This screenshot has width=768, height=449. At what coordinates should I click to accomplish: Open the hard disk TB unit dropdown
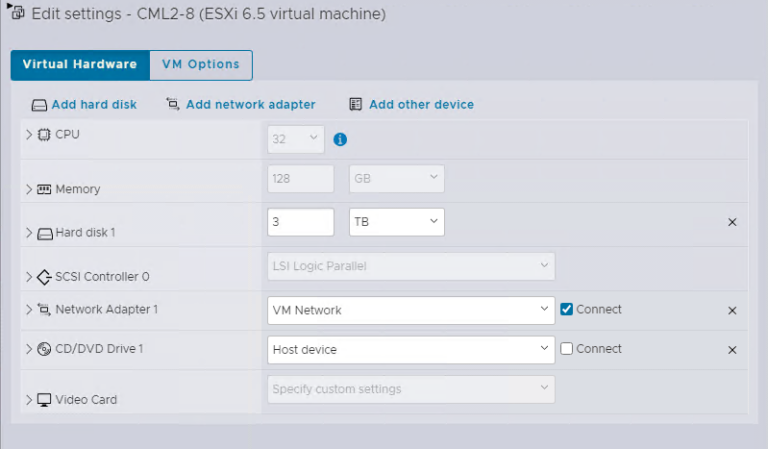(x=396, y=222)
